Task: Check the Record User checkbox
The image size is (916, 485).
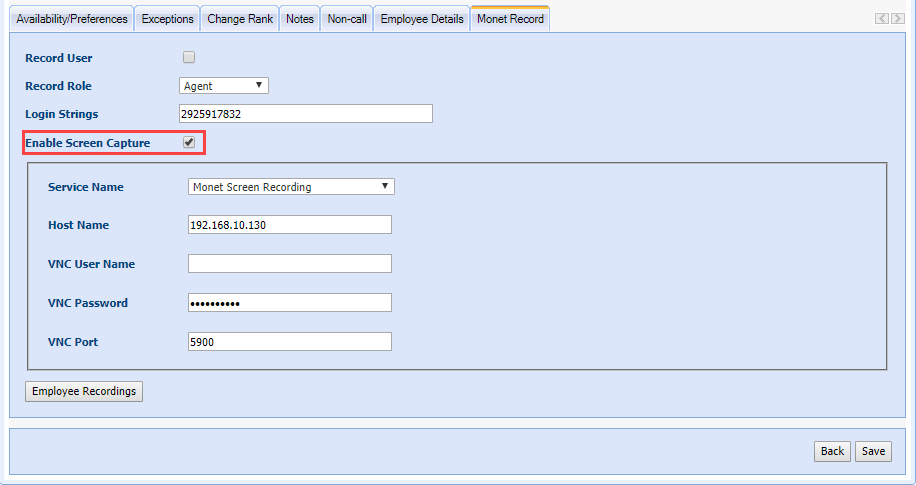Action: [189, 58]
